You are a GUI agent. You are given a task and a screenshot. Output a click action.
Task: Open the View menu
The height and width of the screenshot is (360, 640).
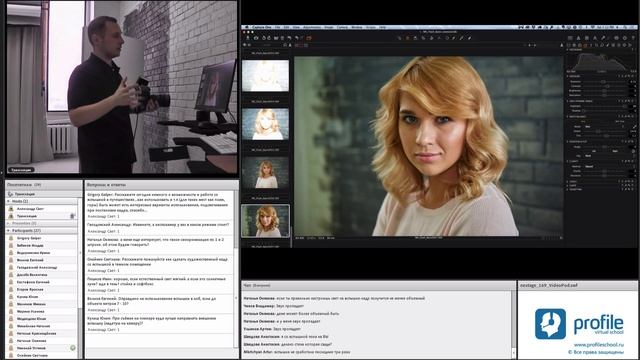(296, 27)
